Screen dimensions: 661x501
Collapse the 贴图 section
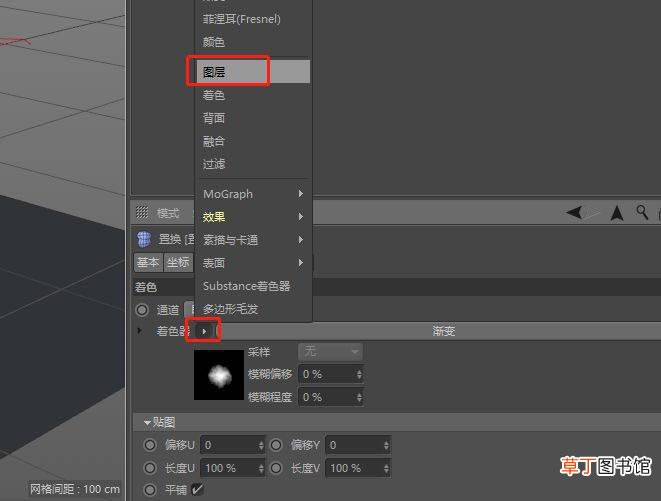[x=147, y=422]
